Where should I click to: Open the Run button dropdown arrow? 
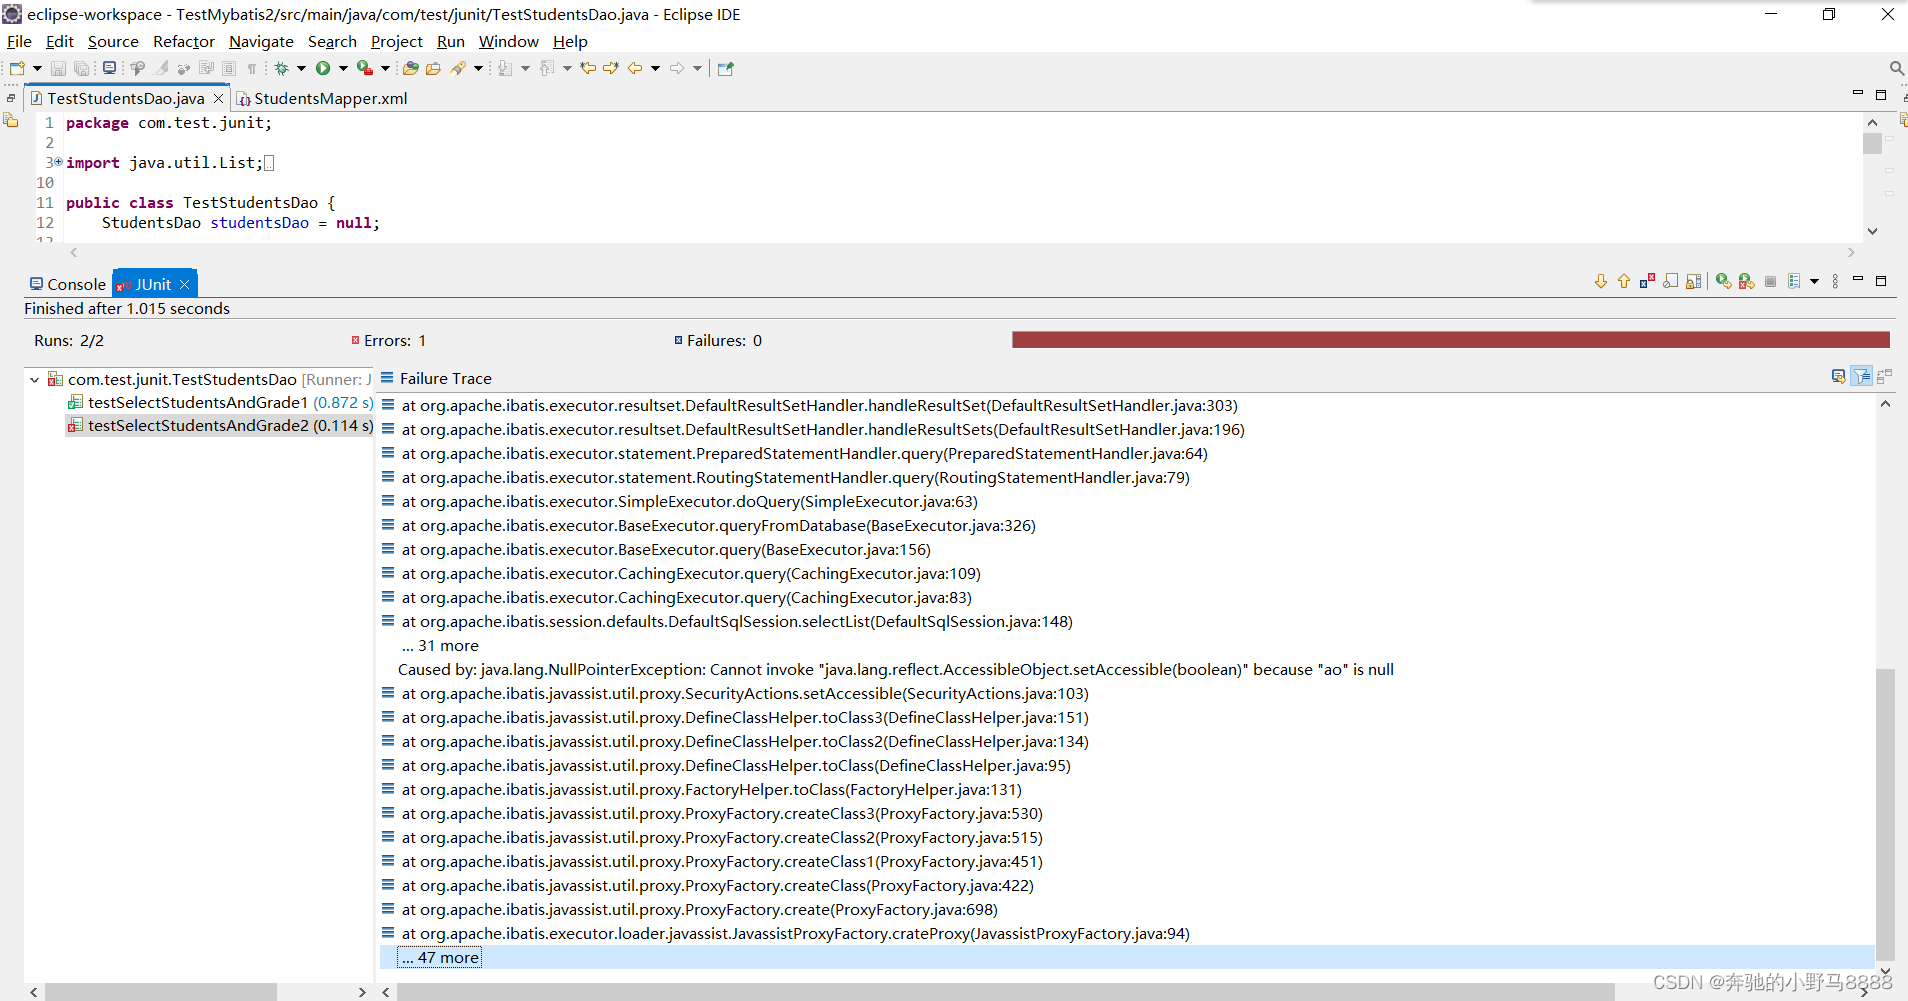click(x=343, y=67)
